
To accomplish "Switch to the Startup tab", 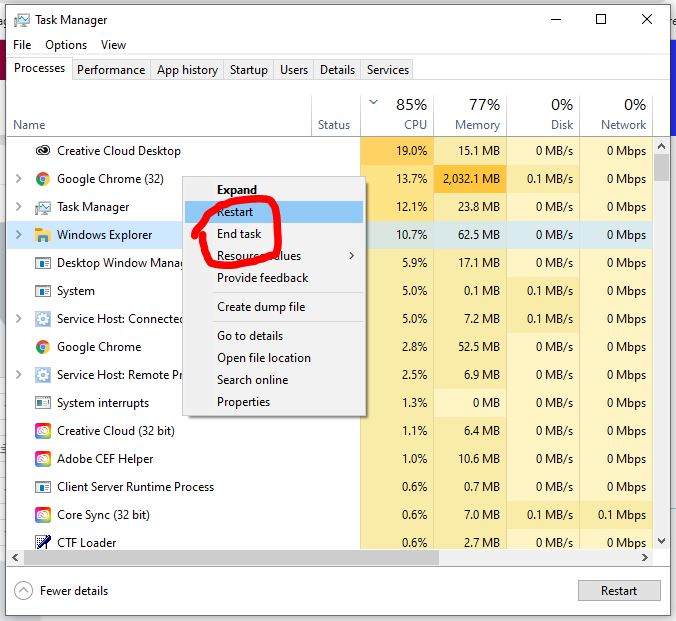I will point(249,70).
